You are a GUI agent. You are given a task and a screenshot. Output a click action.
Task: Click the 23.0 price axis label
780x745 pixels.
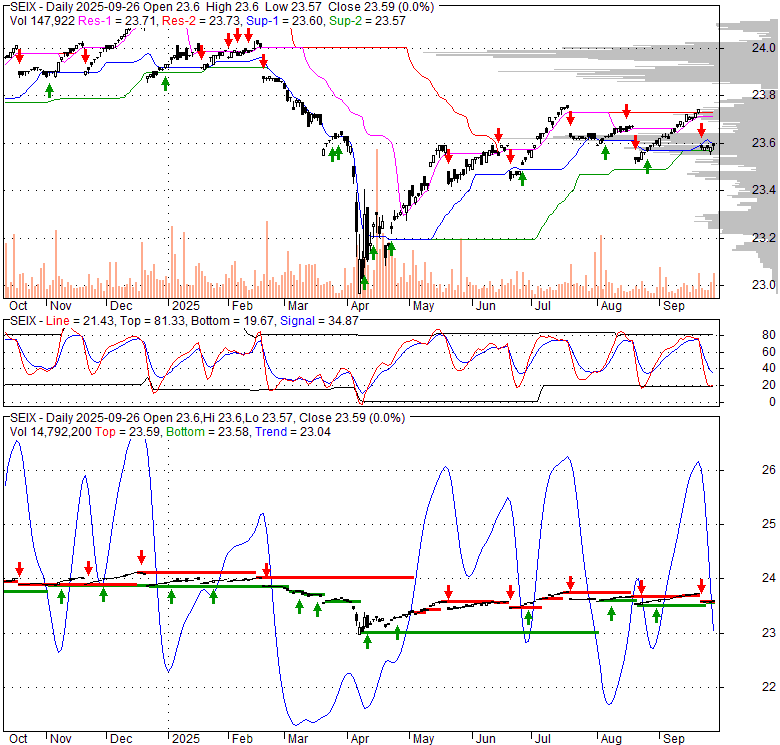click(x=763, y=285)
